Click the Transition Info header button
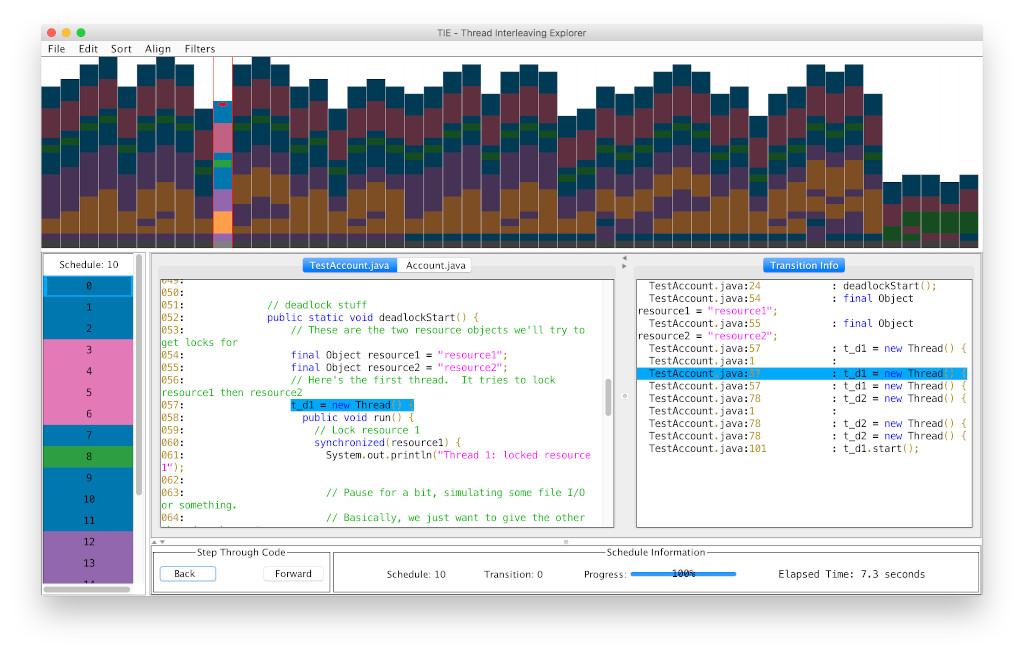The image size is (1024, 657). point(804,265)
